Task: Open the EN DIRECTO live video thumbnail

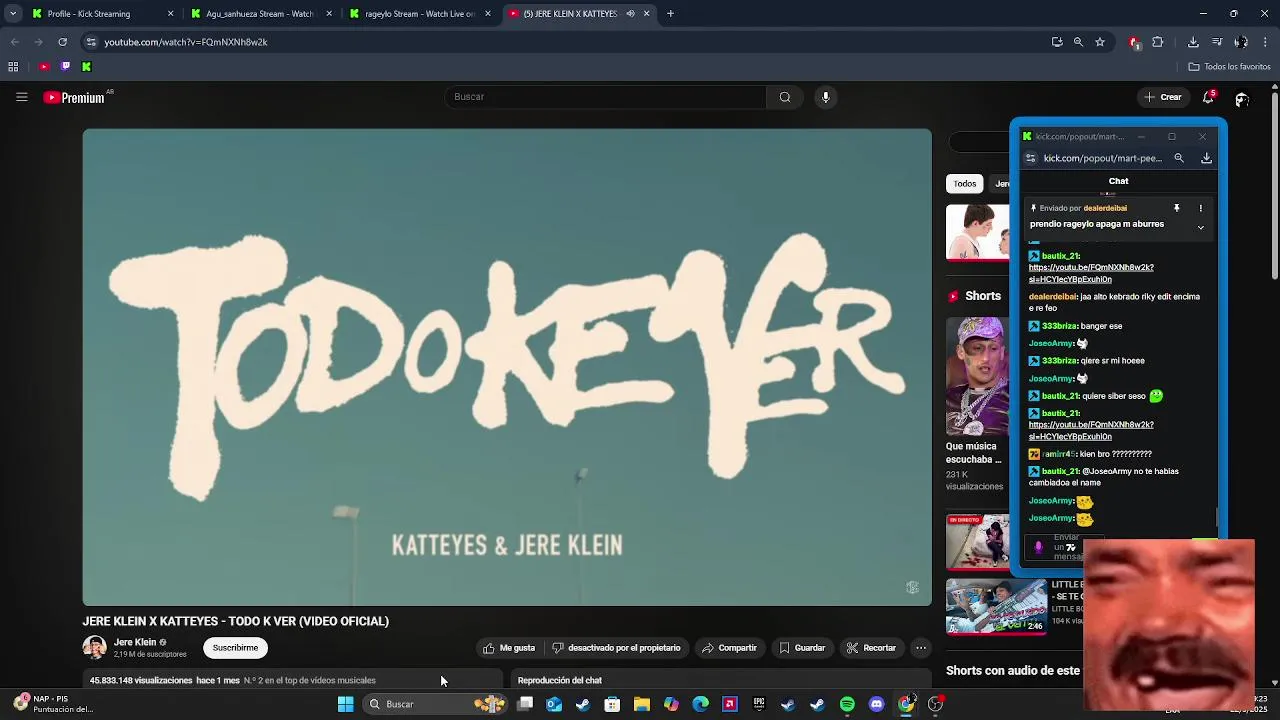Action: point(977,541)
